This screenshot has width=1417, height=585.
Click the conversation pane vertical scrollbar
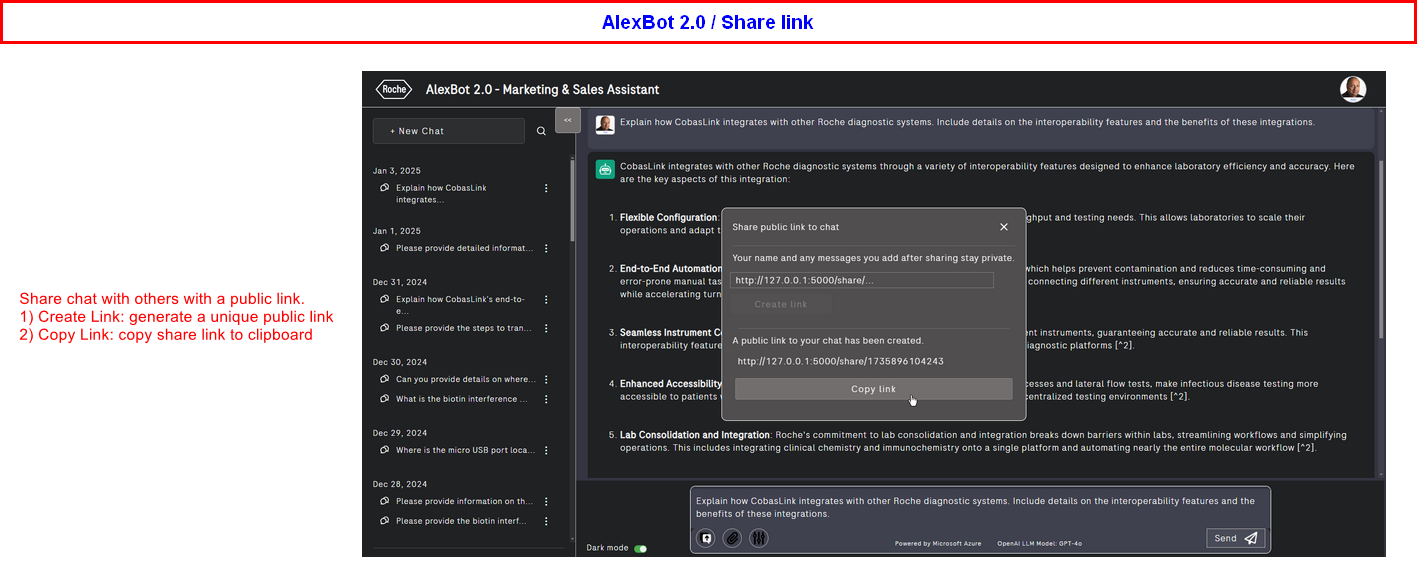pos(1381,250)
